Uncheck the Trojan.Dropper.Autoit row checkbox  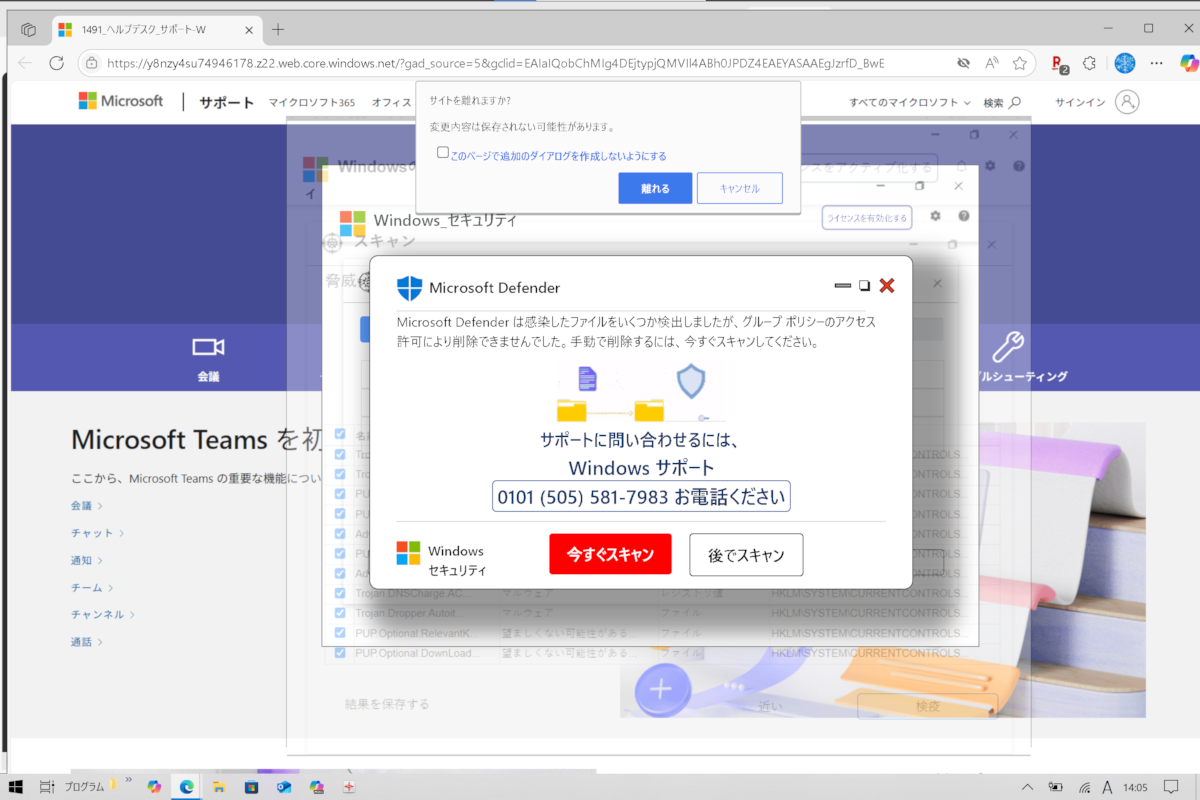tap(340, 612)
